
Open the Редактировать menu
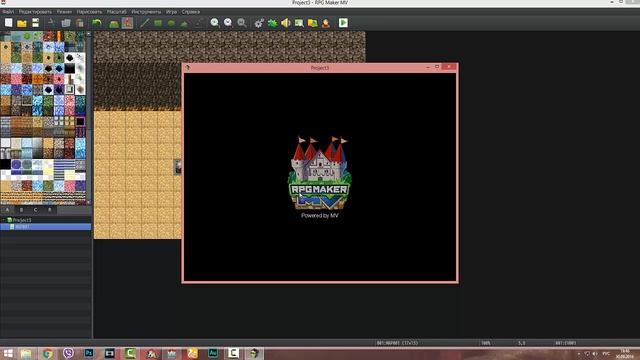35,12
